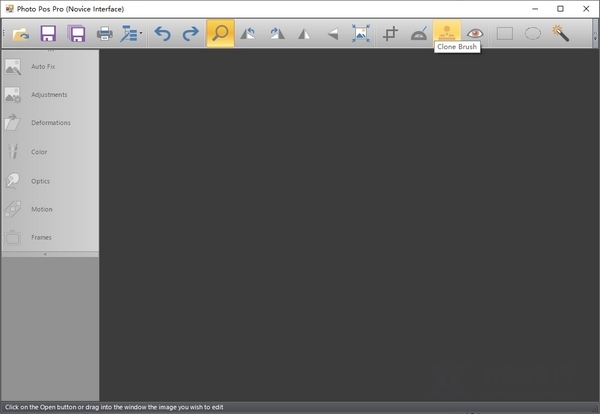The width and height of the screenshot is (600, 414).
Task: Select the rectangle selection tool
Action: pyautogui.click(x=504, y=34)
